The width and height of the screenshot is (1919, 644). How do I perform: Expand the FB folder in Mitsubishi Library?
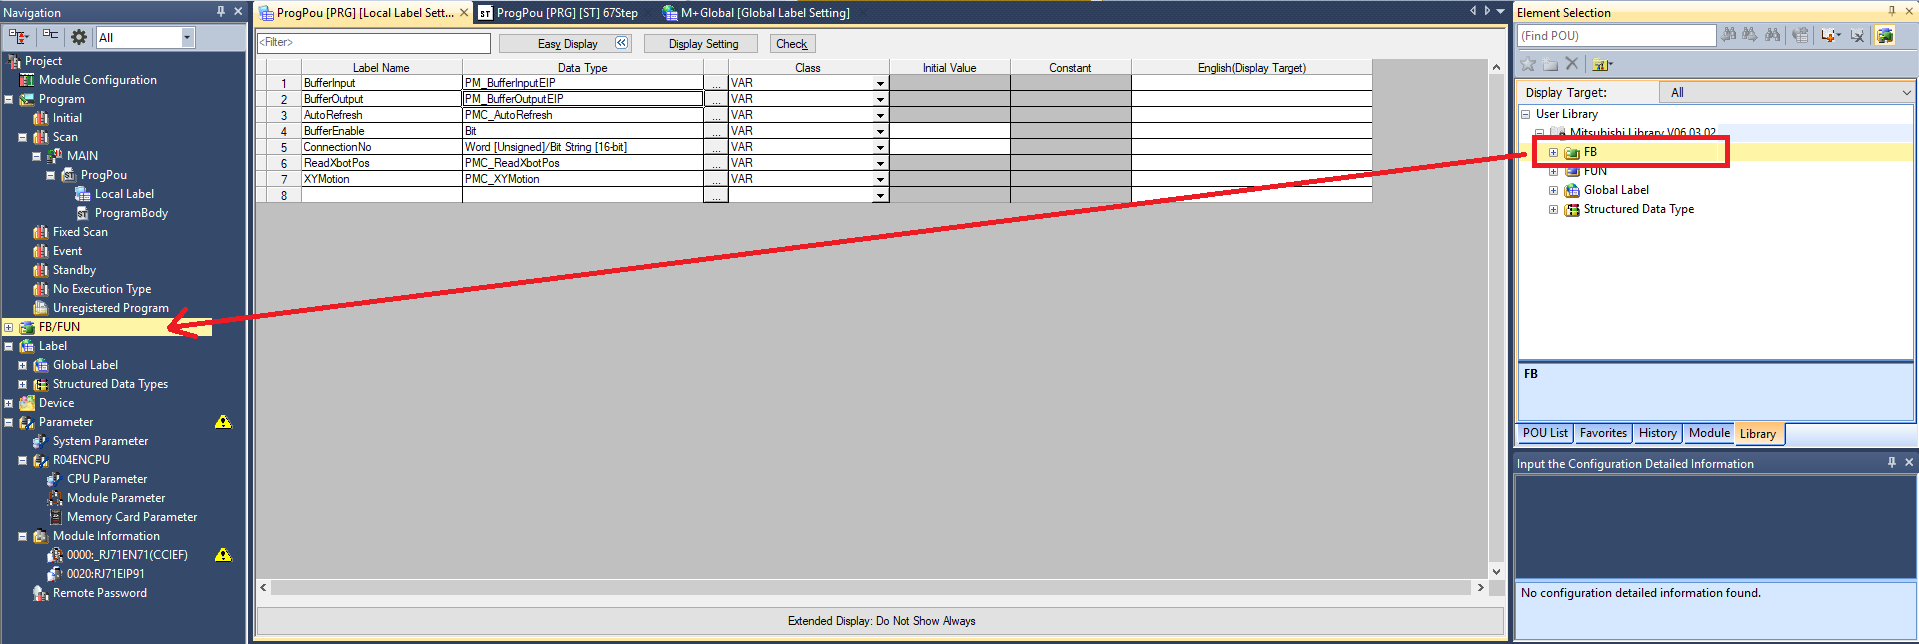point(1553,153)
